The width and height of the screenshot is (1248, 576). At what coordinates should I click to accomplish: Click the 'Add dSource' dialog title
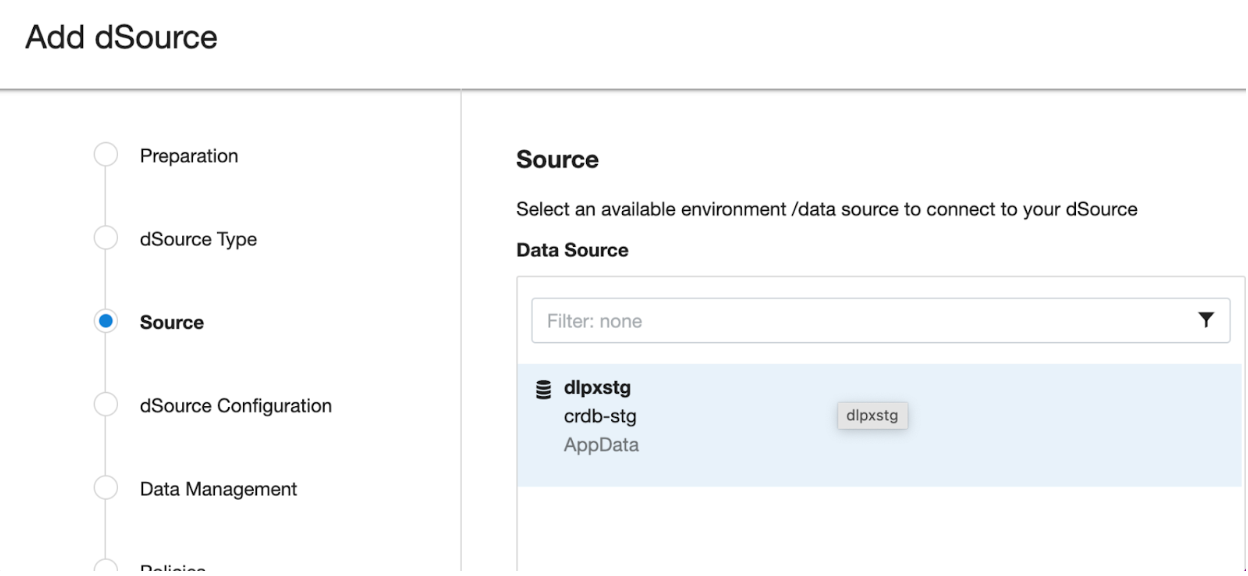121,38
